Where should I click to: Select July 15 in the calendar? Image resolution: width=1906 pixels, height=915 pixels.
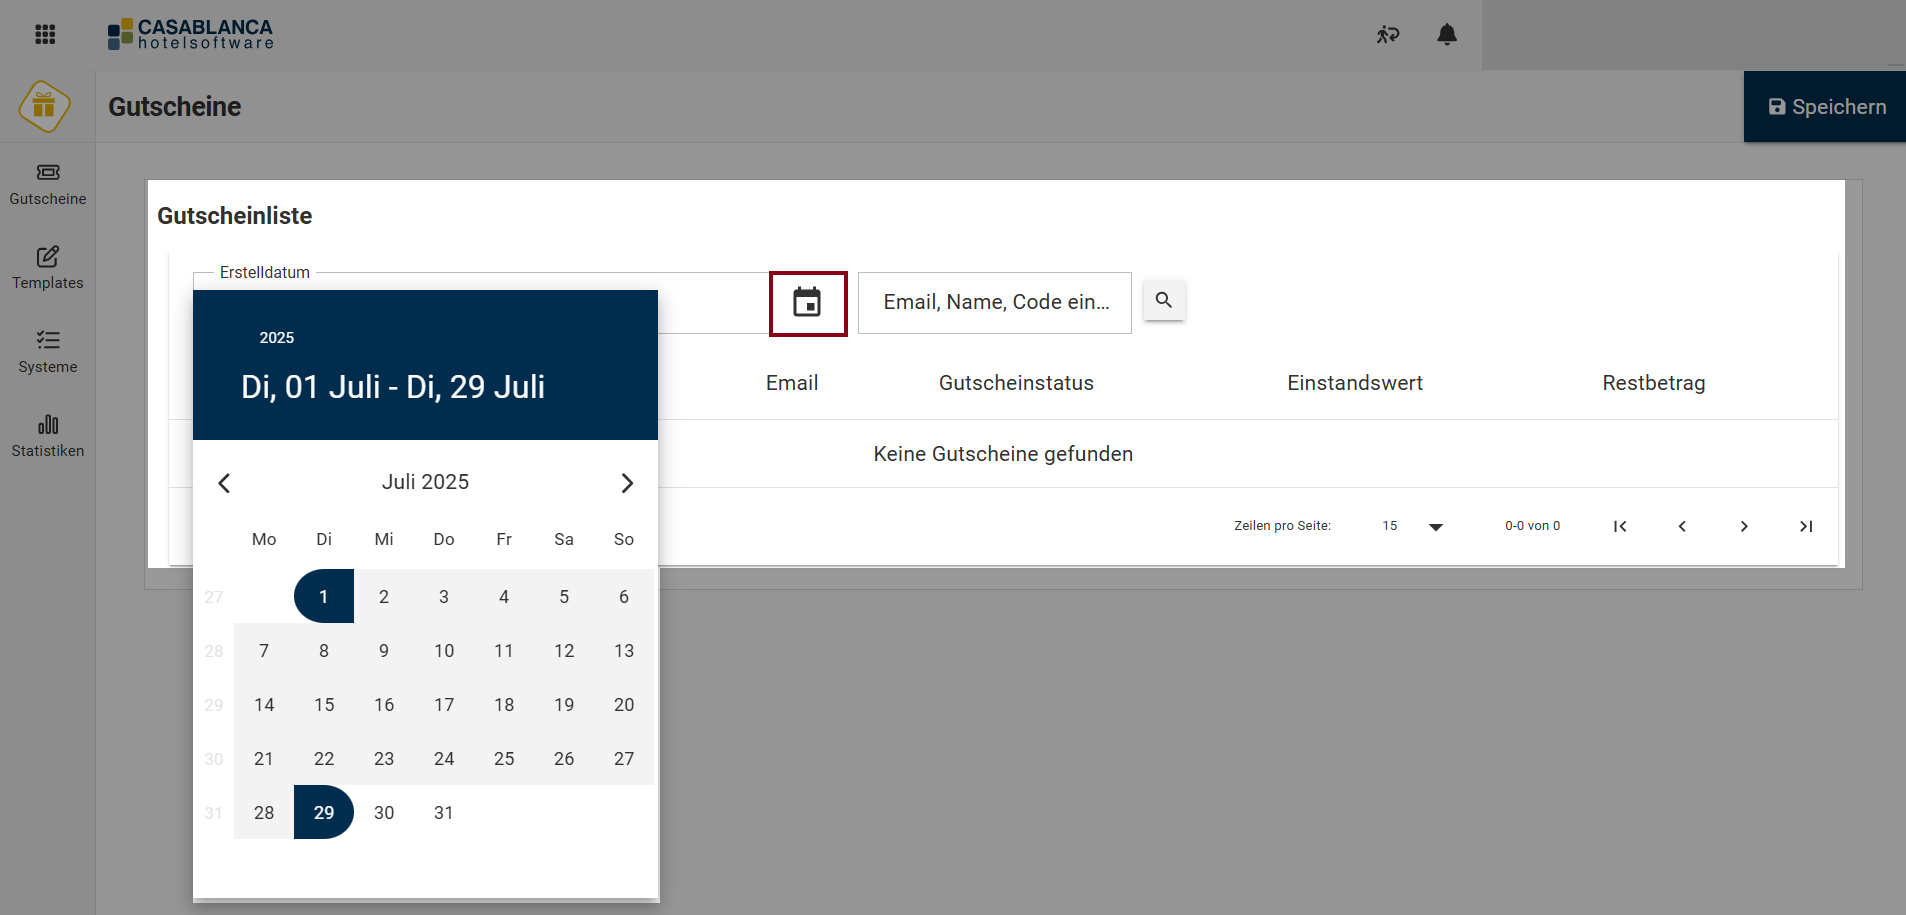[324, 705]
